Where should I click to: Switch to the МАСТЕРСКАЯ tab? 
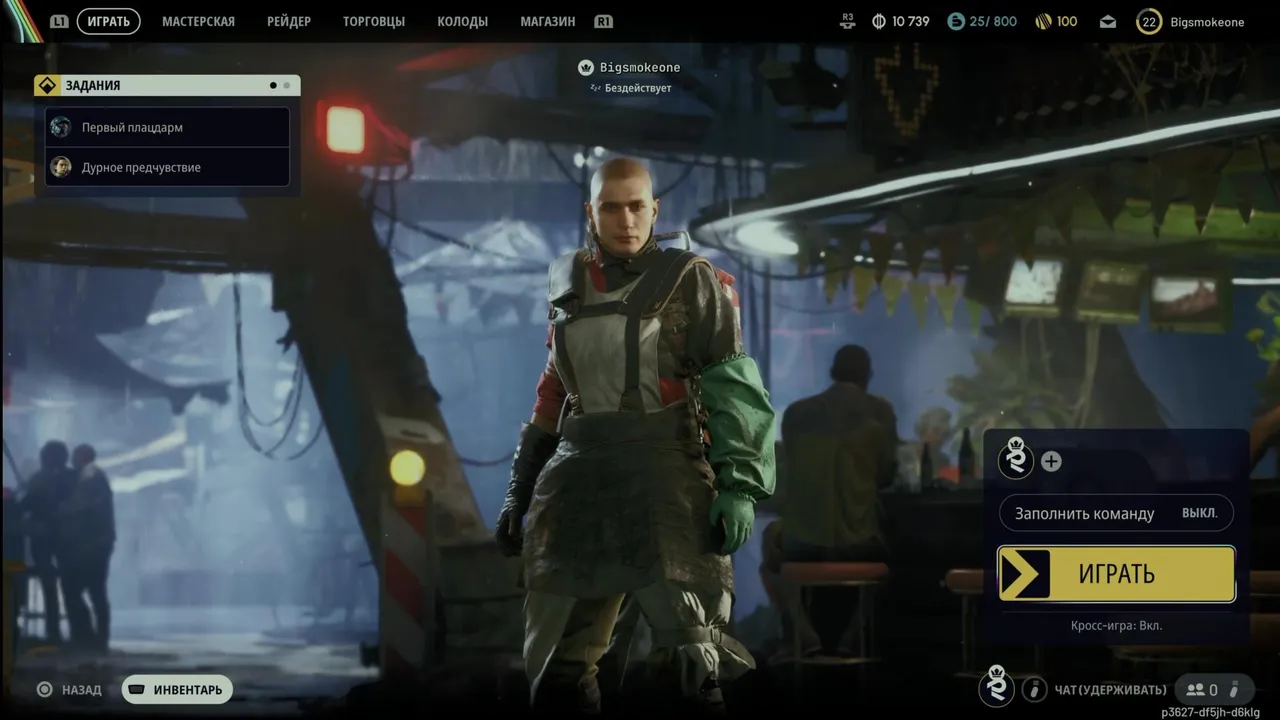tap(198, 21)
